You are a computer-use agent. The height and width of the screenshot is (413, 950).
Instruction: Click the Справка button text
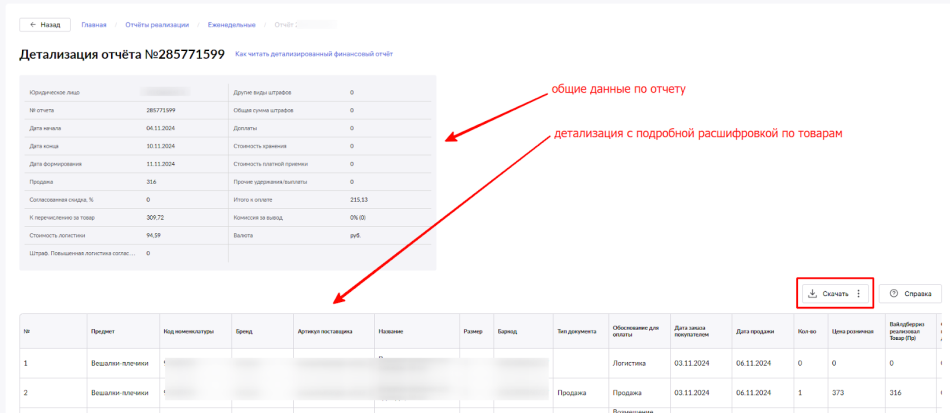click(x=917, y=294)
